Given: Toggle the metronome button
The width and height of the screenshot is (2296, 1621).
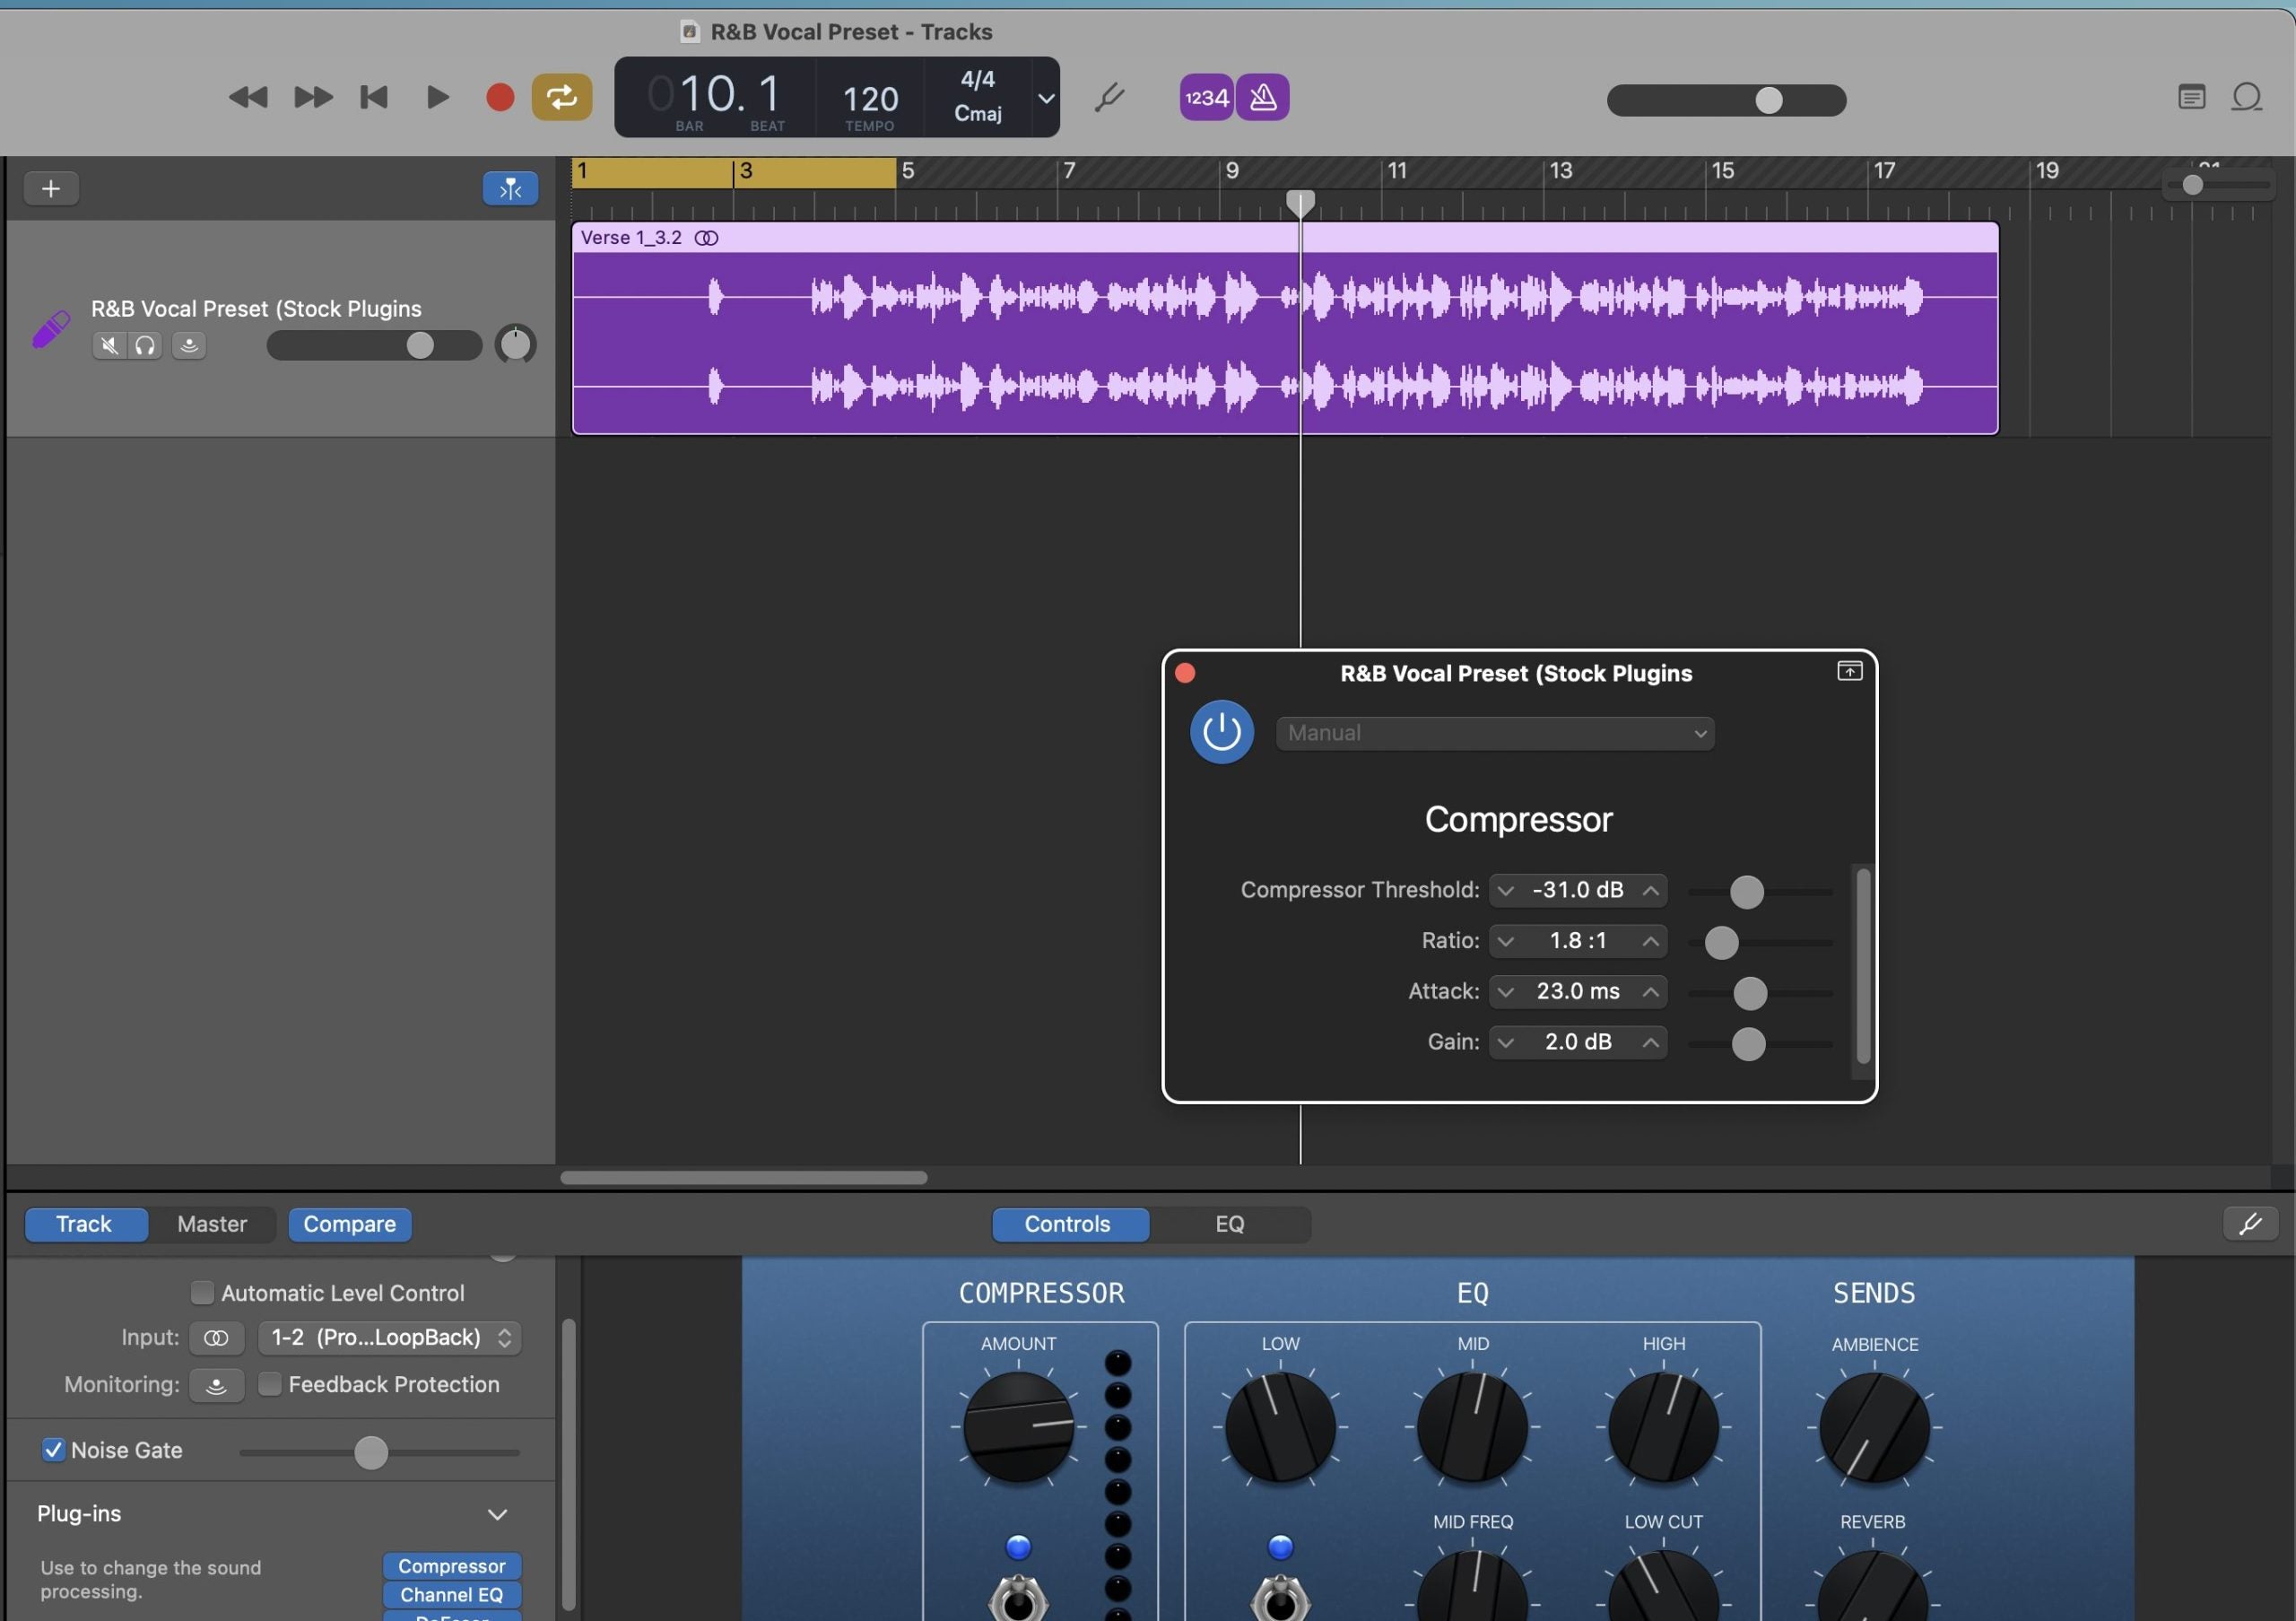Looking at the screenshot, I should tap(1263, 97).
